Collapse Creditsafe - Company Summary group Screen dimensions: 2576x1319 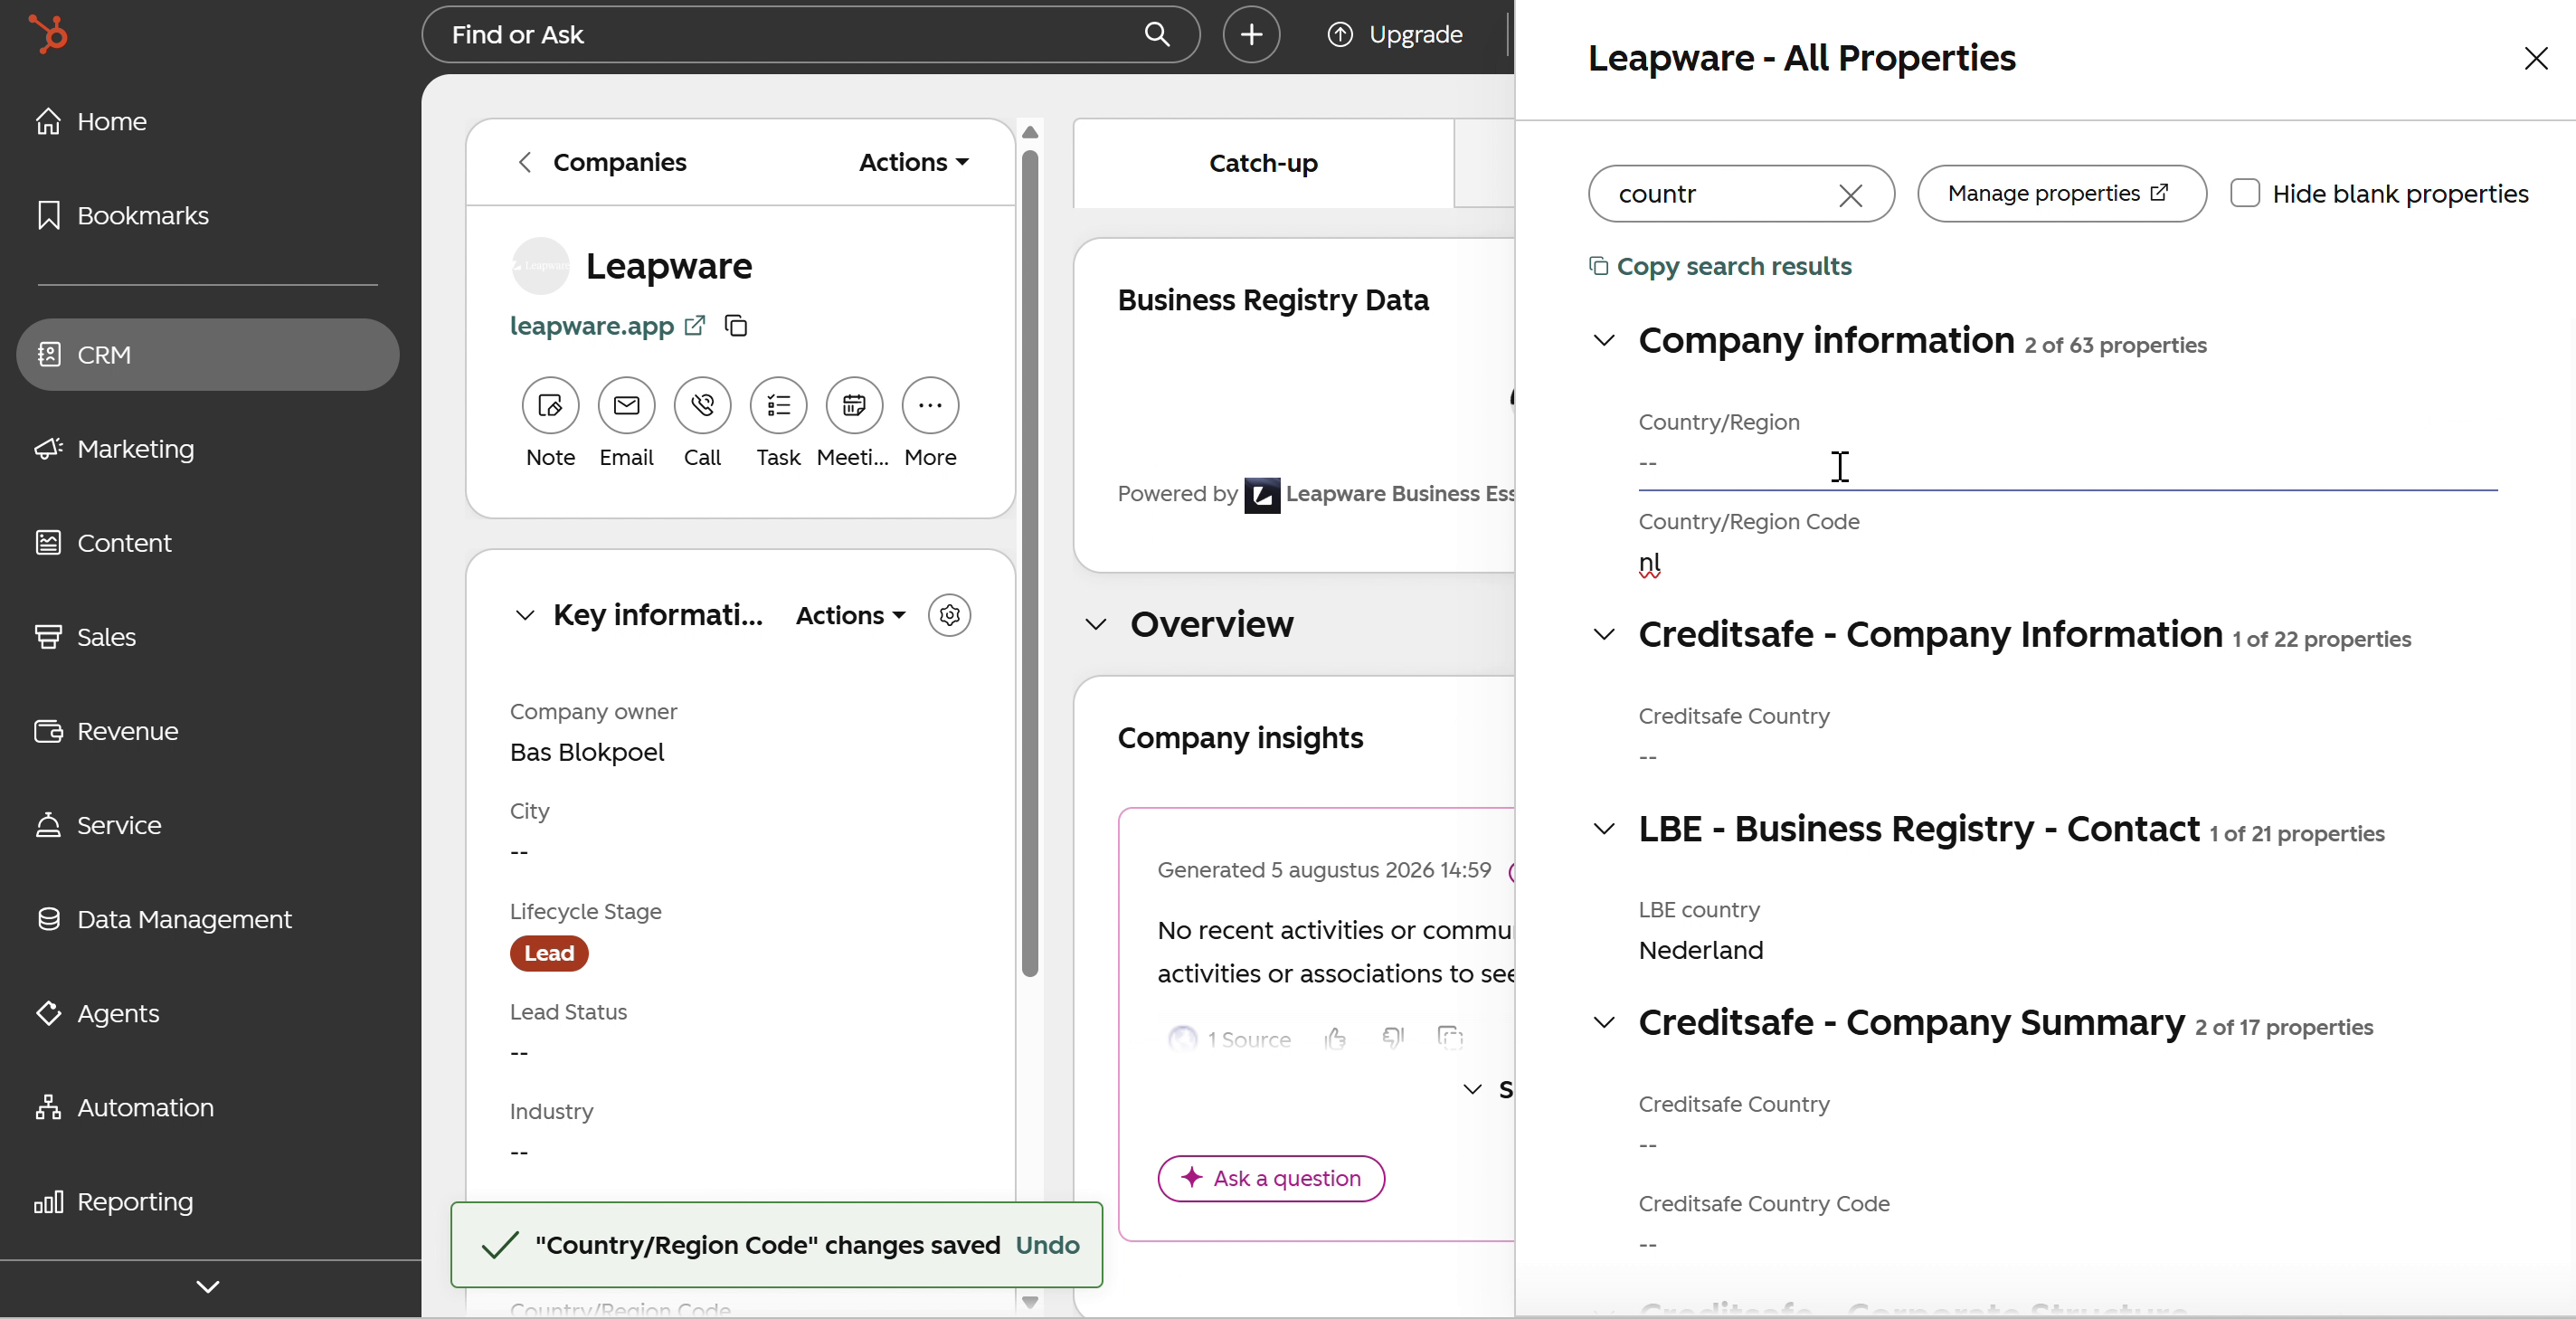(x=1604, y=1022)
